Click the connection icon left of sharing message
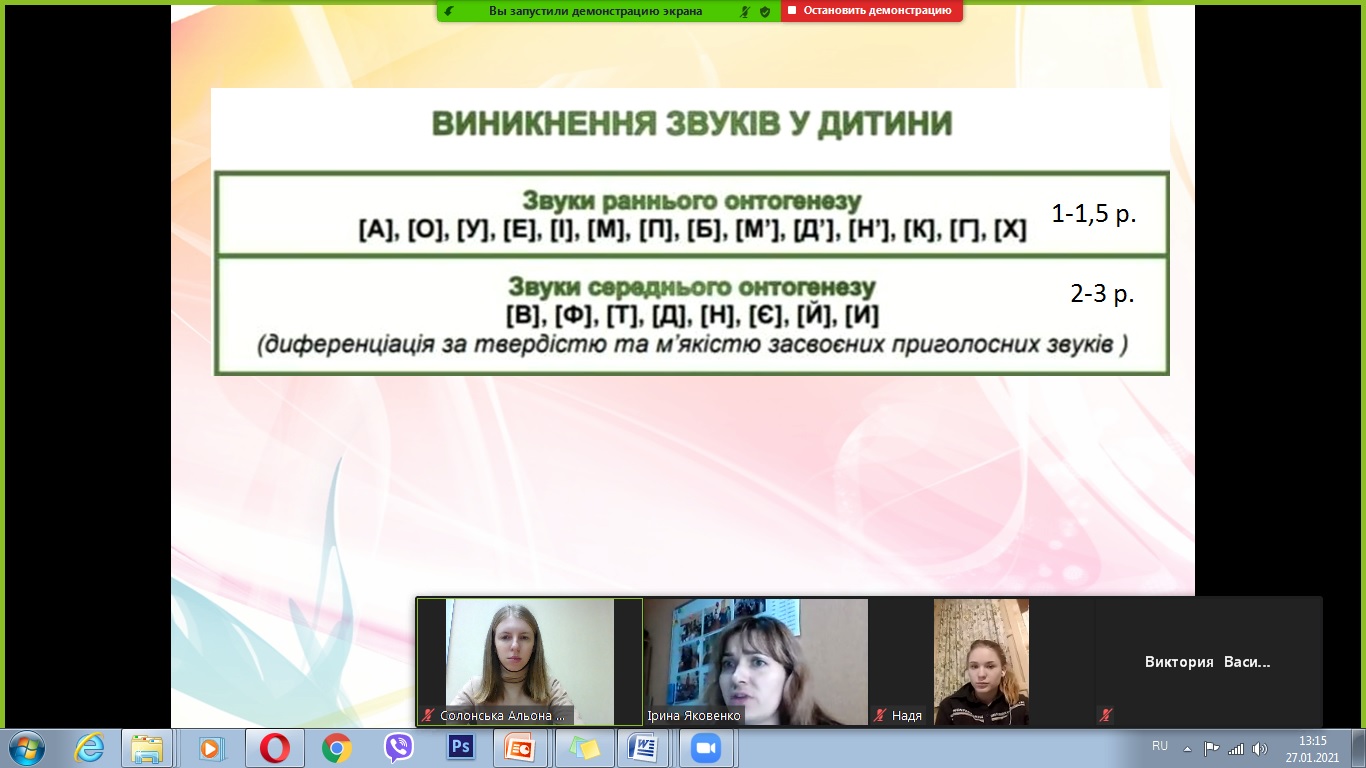 [449, 12]
